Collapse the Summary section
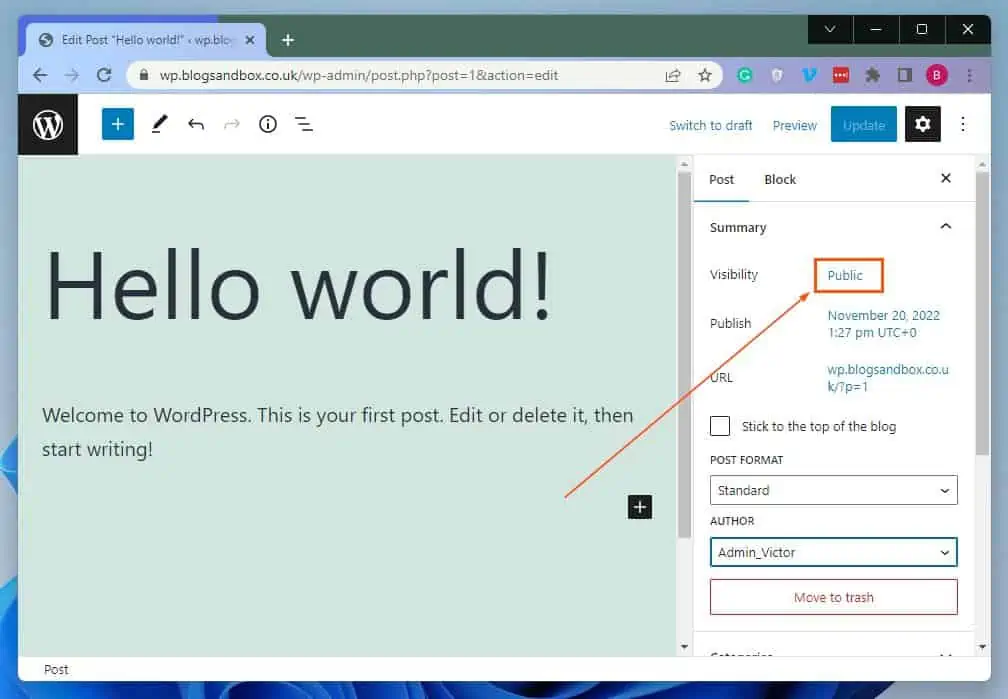 pos(945,226)
